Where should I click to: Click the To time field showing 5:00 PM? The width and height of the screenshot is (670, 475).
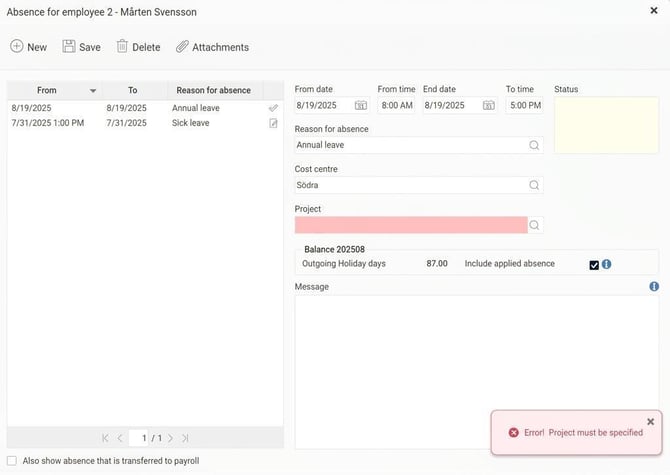[525, 105]
